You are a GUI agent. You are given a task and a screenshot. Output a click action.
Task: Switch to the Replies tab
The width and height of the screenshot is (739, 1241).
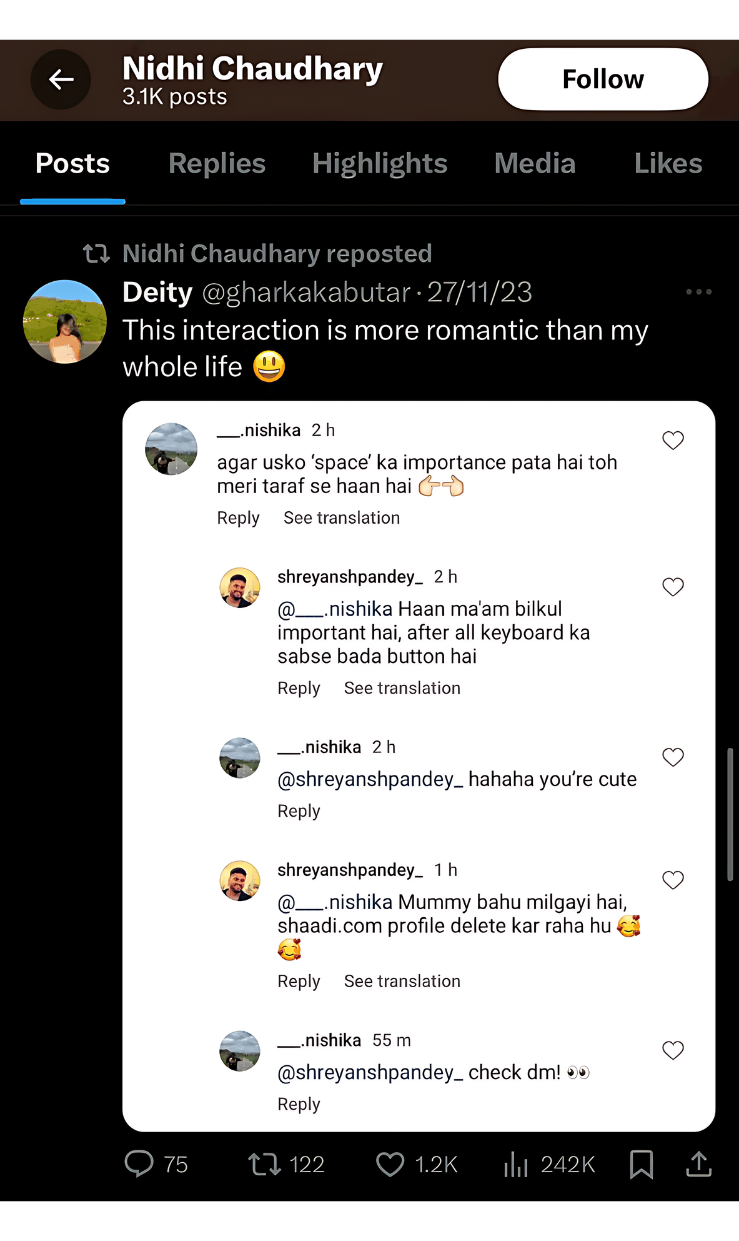tap(217, 163)
